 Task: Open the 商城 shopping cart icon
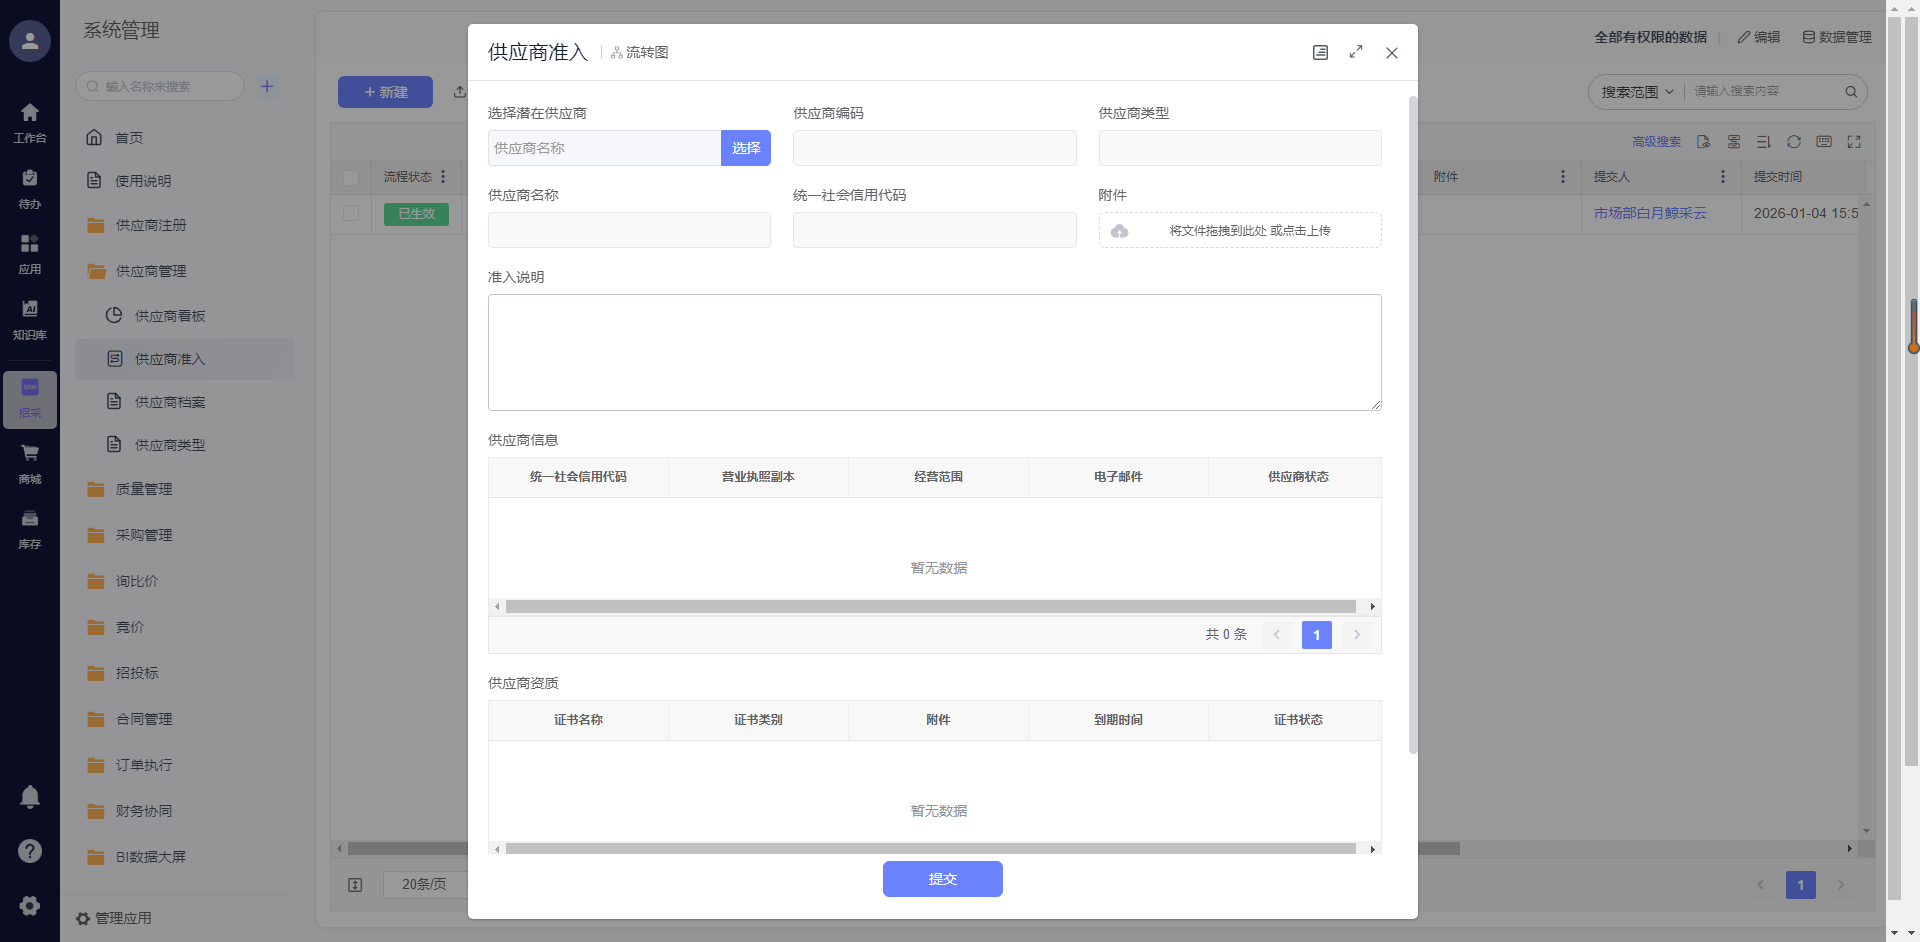click(30, 463)
